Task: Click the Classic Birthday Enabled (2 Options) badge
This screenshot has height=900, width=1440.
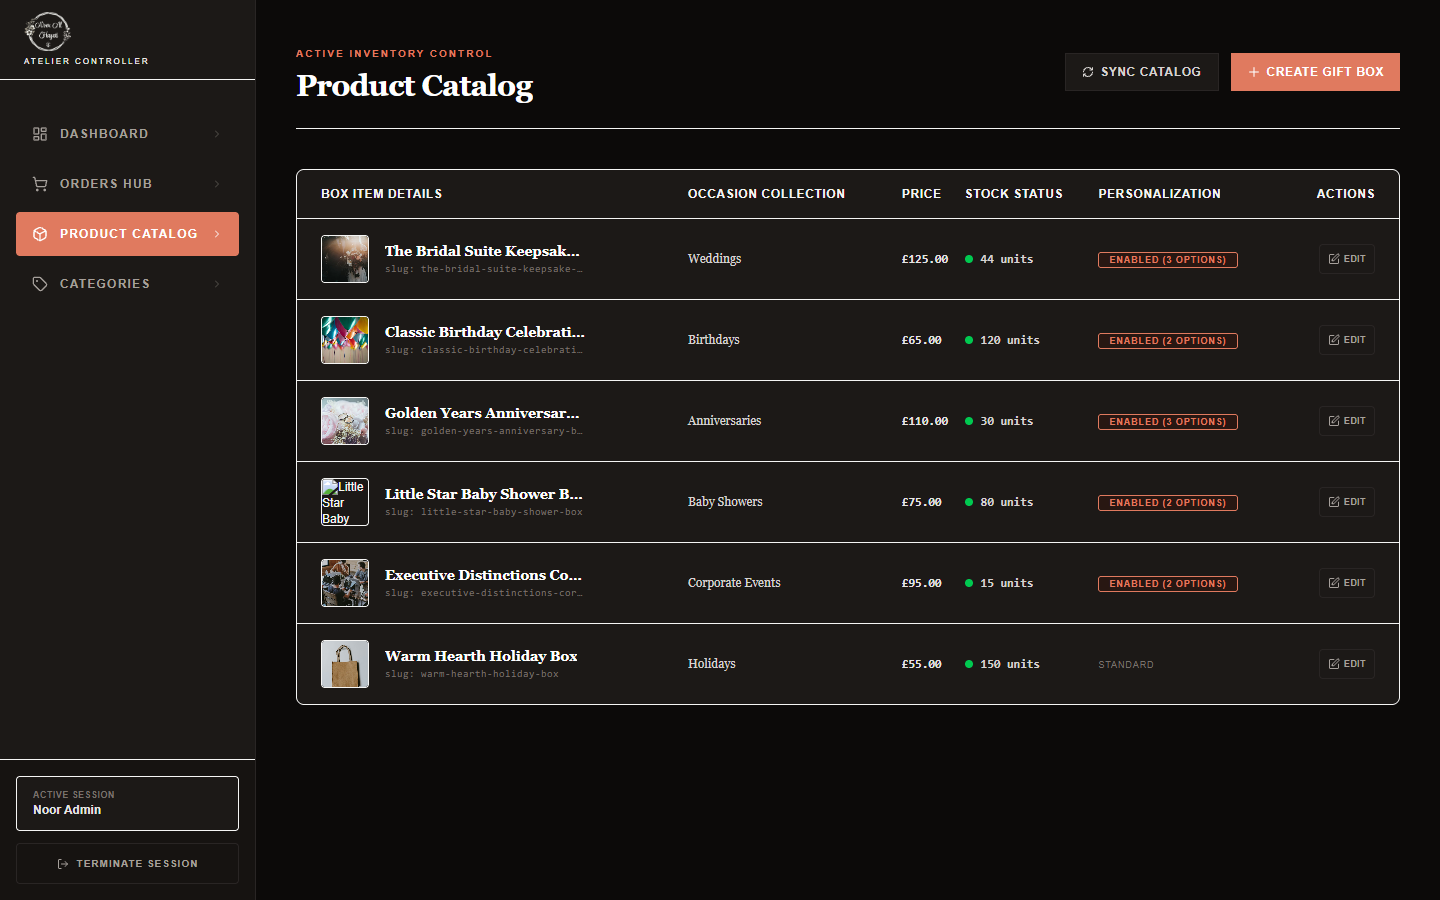Action: [1168, 341]
